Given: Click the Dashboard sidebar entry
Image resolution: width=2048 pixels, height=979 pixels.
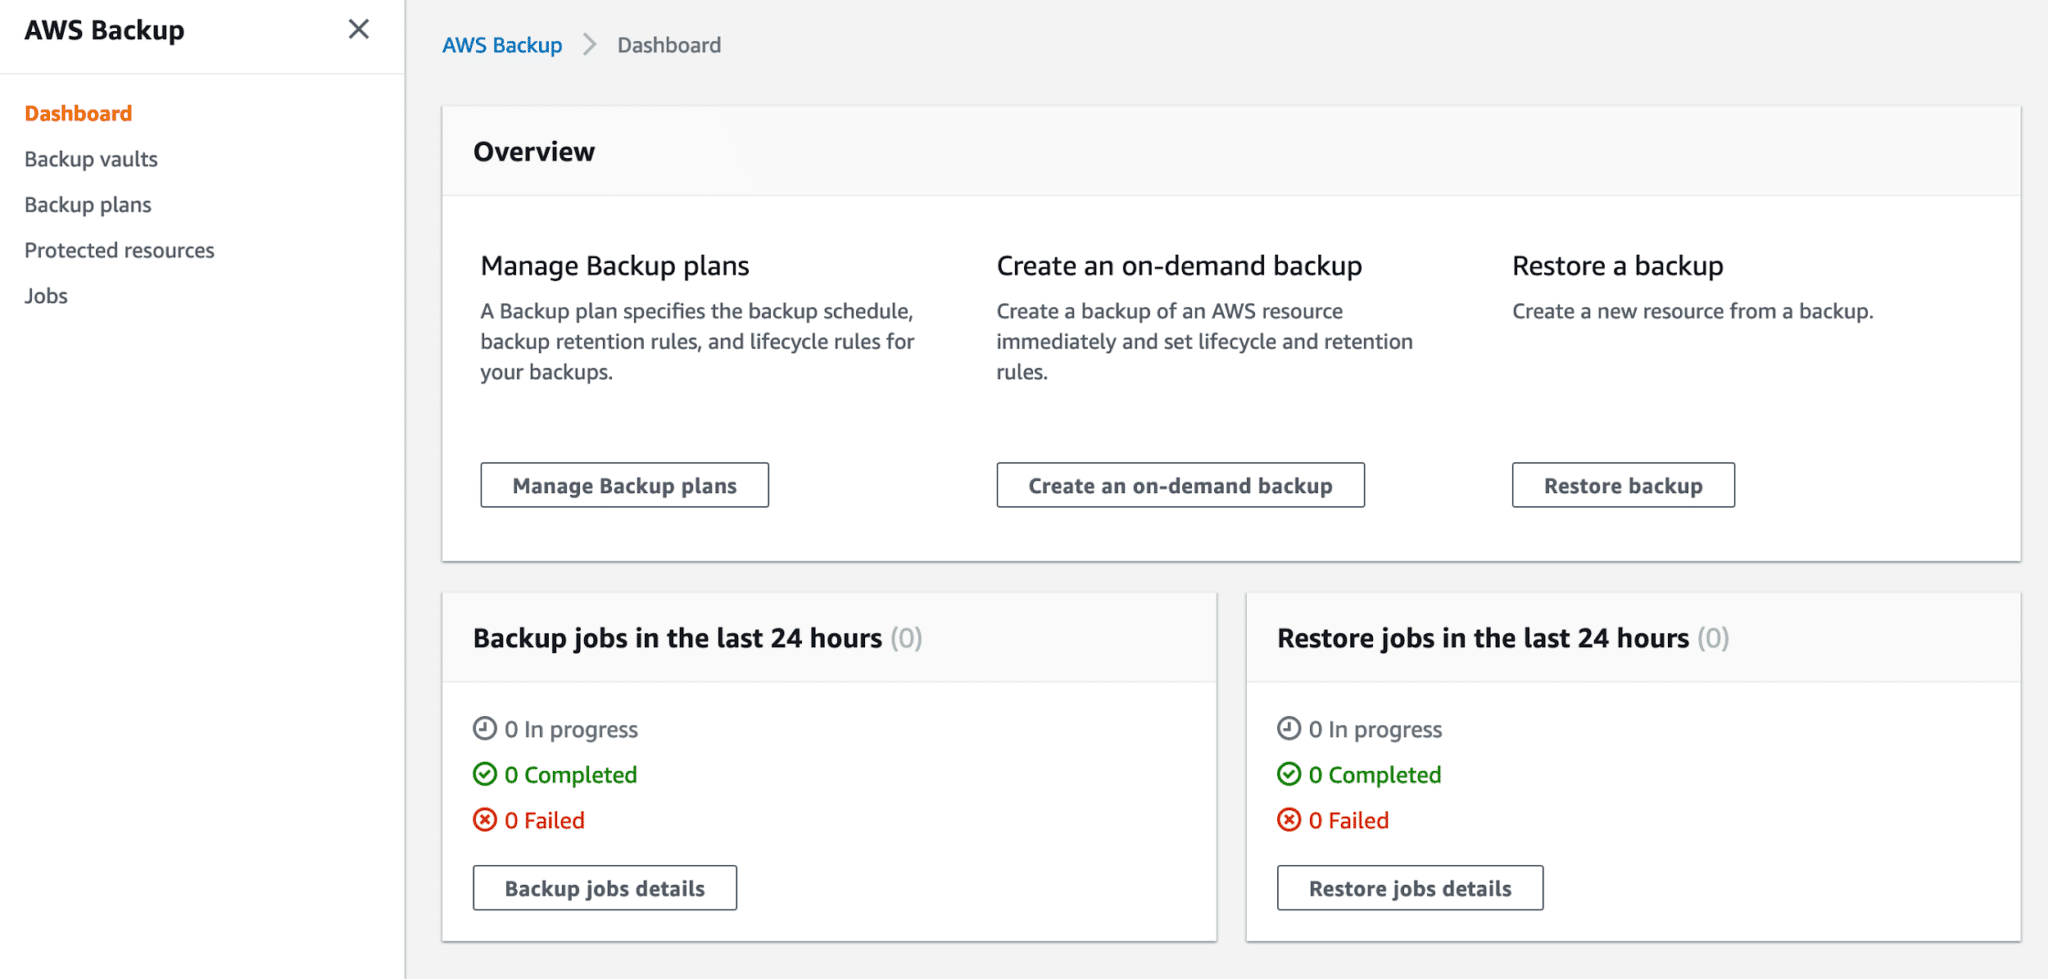Looking at the screenshot, I should (77, 113).
